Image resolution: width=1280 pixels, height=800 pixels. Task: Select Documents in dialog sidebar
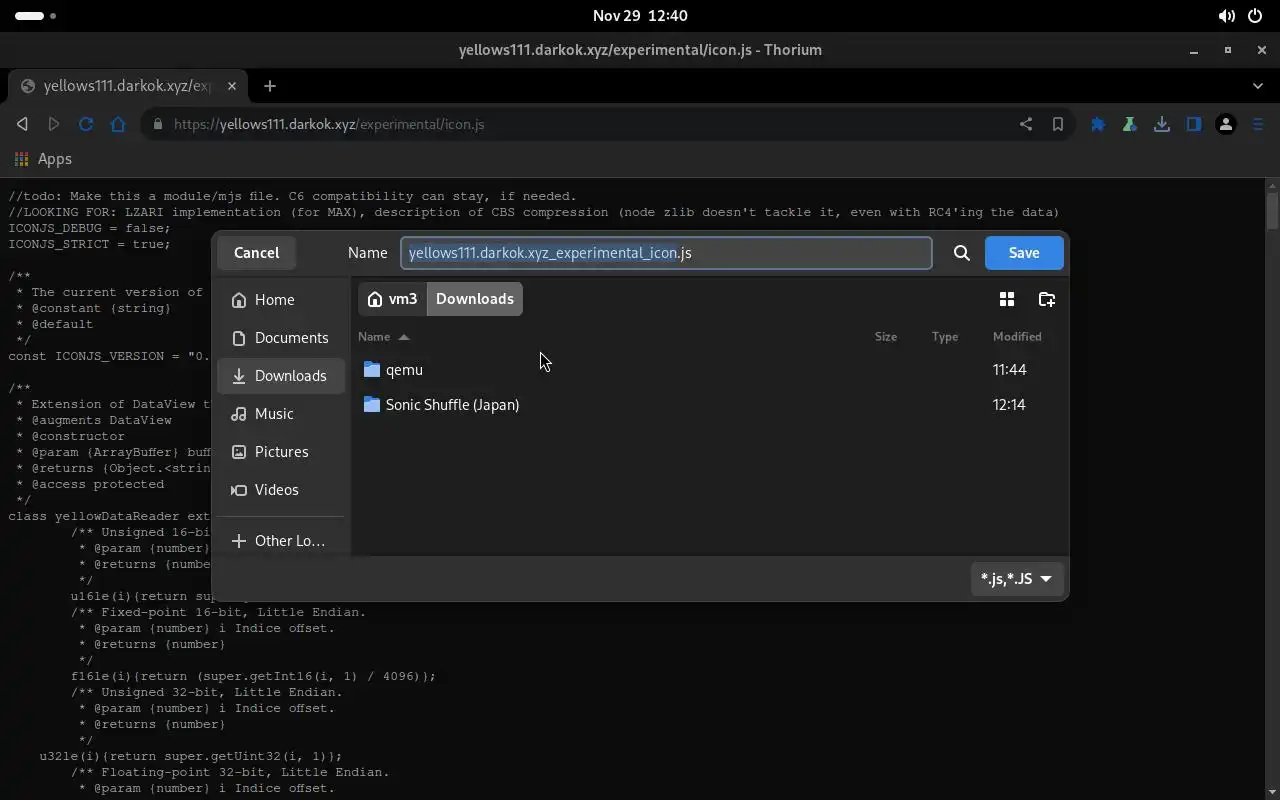pyautogui.click(x=282, y=338)
